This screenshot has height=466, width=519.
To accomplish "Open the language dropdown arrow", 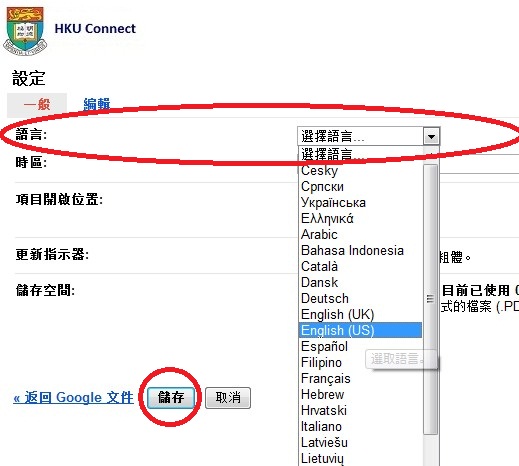I will point(431,136).
